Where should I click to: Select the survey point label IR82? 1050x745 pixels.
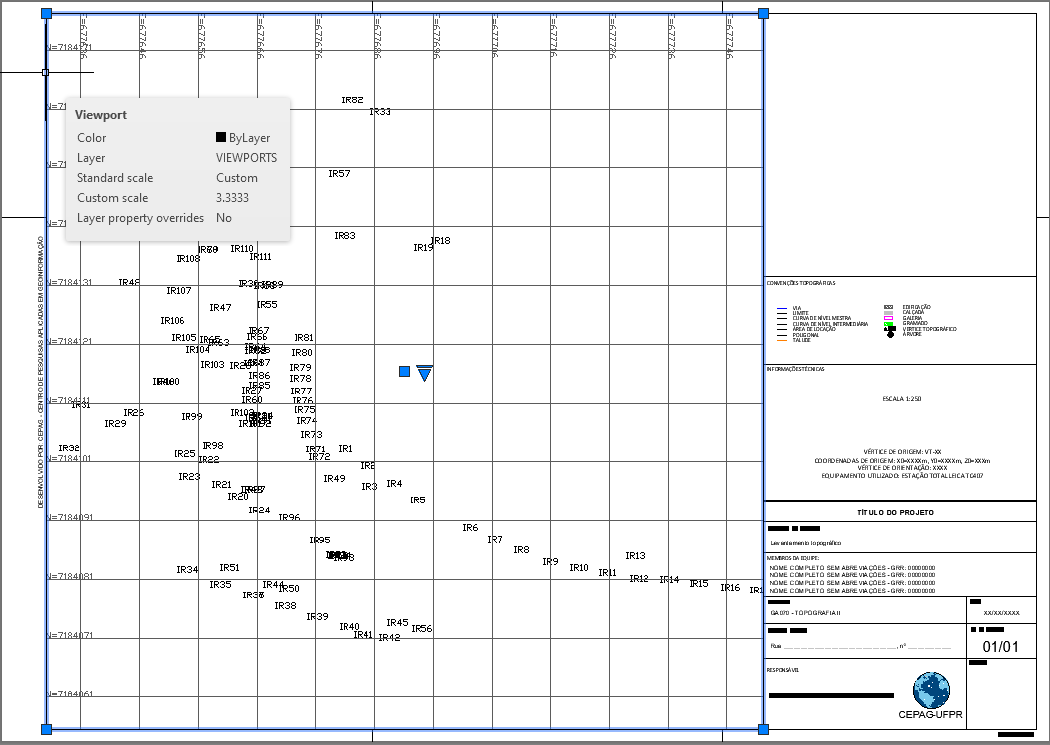coord(352,100)
